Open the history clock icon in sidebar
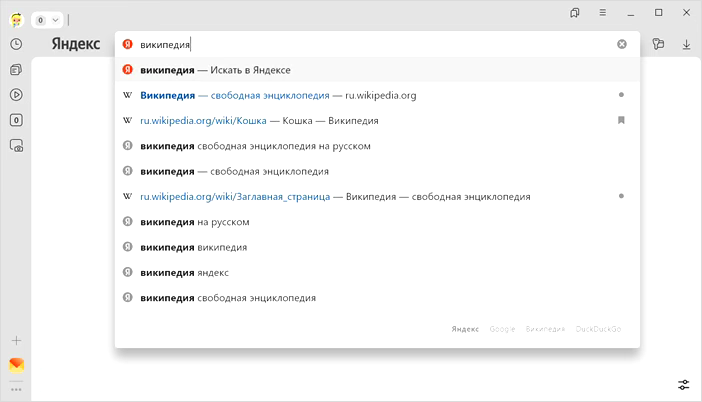This screenshot has width=702, height=402. click(16, 44)
